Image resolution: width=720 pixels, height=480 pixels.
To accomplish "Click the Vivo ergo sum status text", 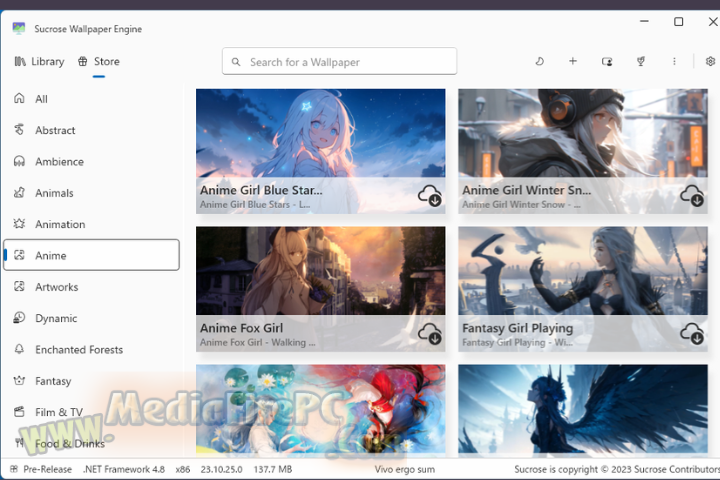I will (x=405, y=469).
